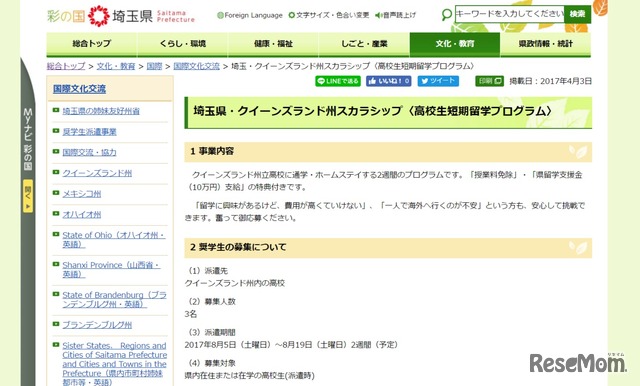The width and height of the screenshot is (640, 386).
Task: Open State of Ohio English link
Action: tap(114, 240)
